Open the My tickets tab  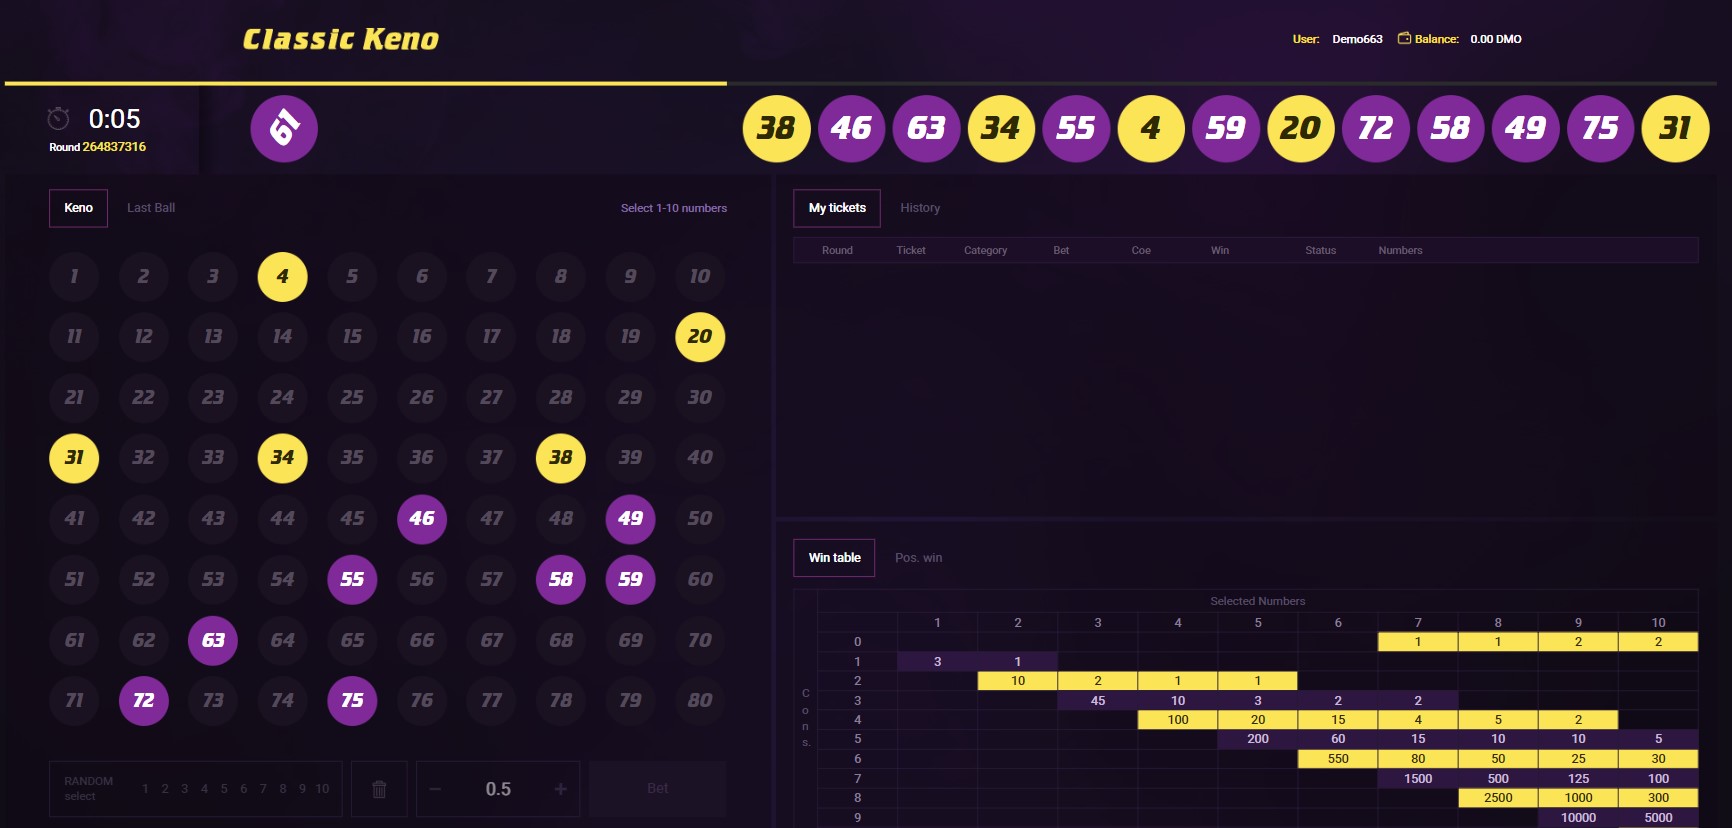coord(837,208)
